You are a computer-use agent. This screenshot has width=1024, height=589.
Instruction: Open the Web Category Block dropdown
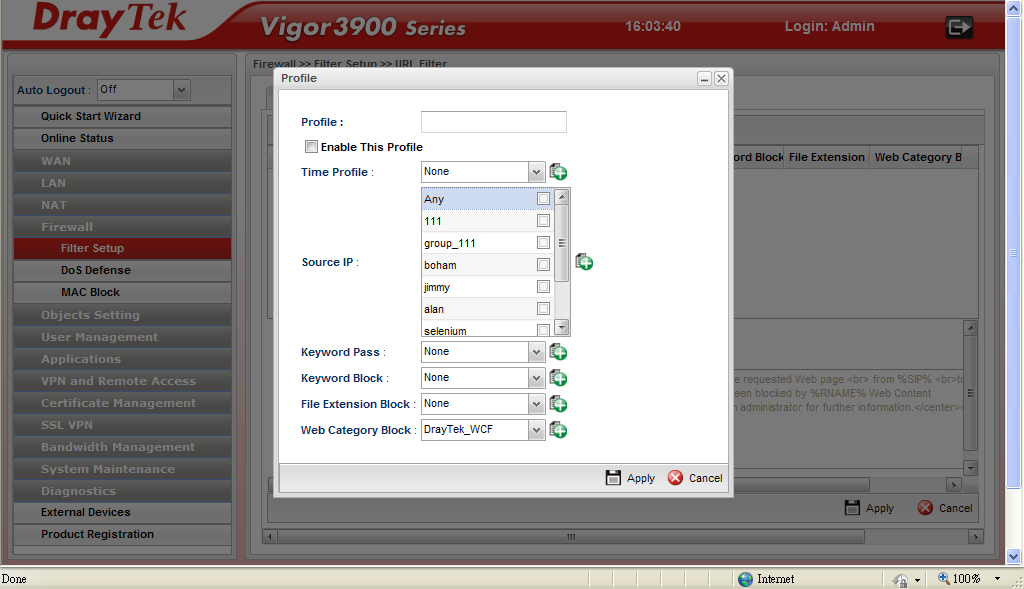536,430
